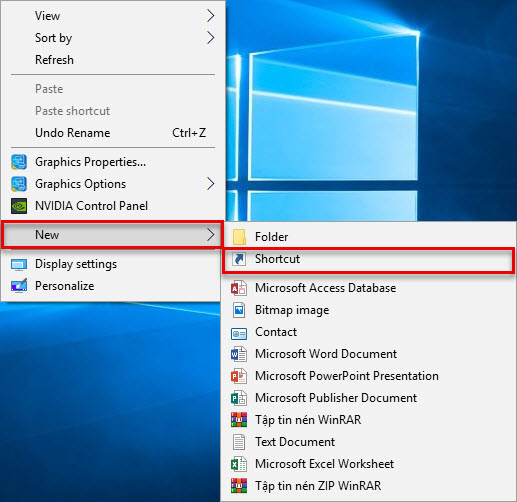Create a new Shortcut
517x502 pixels.
click(x=368, y=260)
